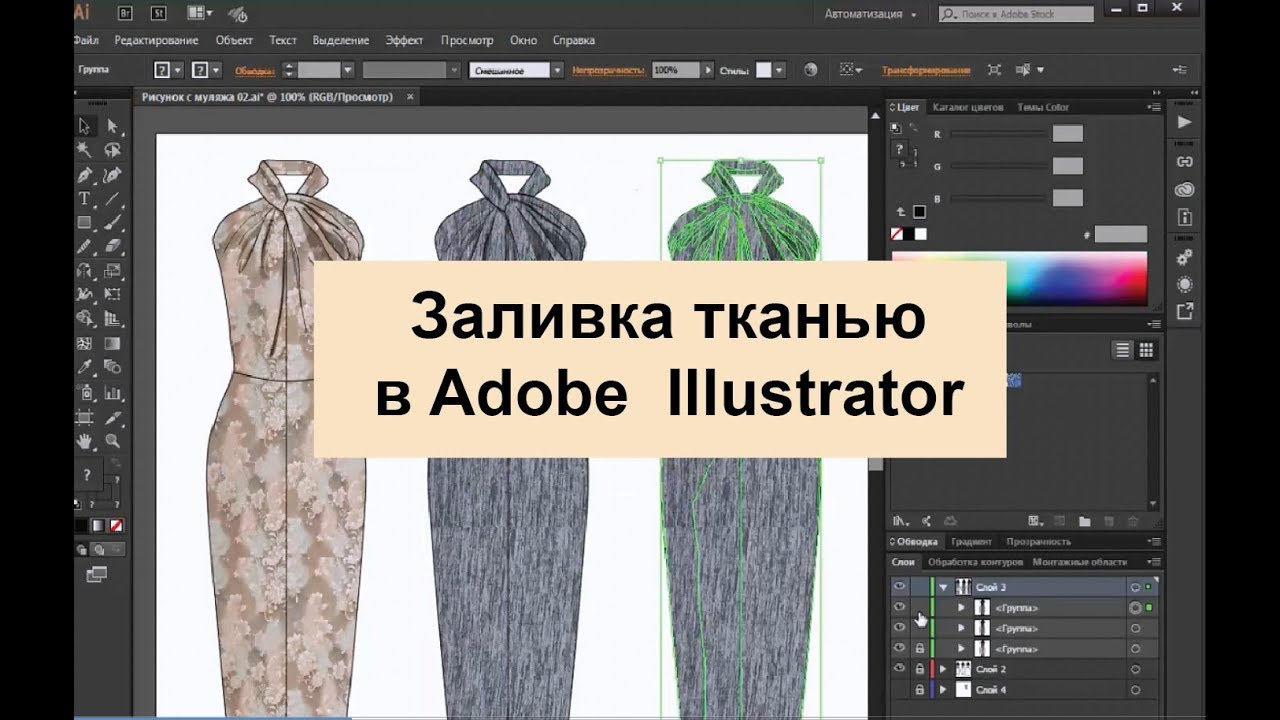Viewport: 1280px width, 720px height.
Task: Hide the Слой 2 layer visibility
Action: click(x=900, y=666)
